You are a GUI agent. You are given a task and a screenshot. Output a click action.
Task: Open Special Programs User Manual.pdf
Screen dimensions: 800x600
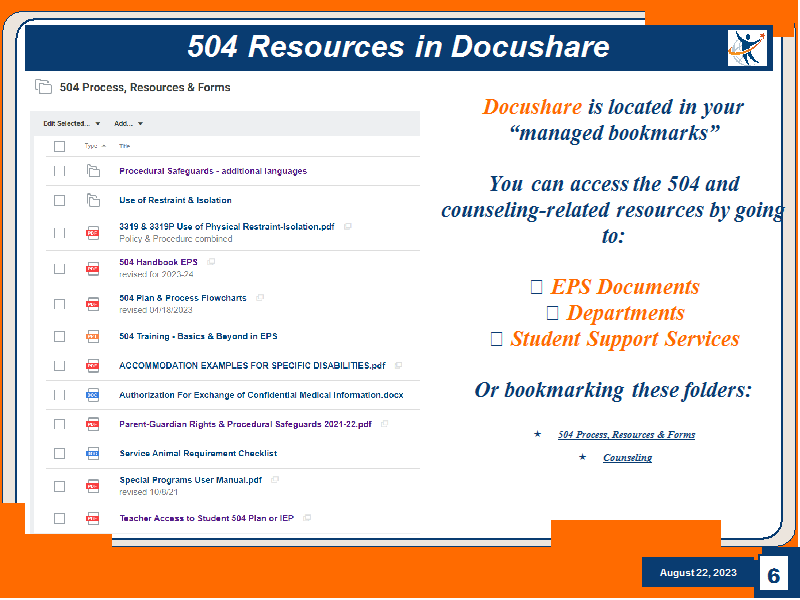190,480
